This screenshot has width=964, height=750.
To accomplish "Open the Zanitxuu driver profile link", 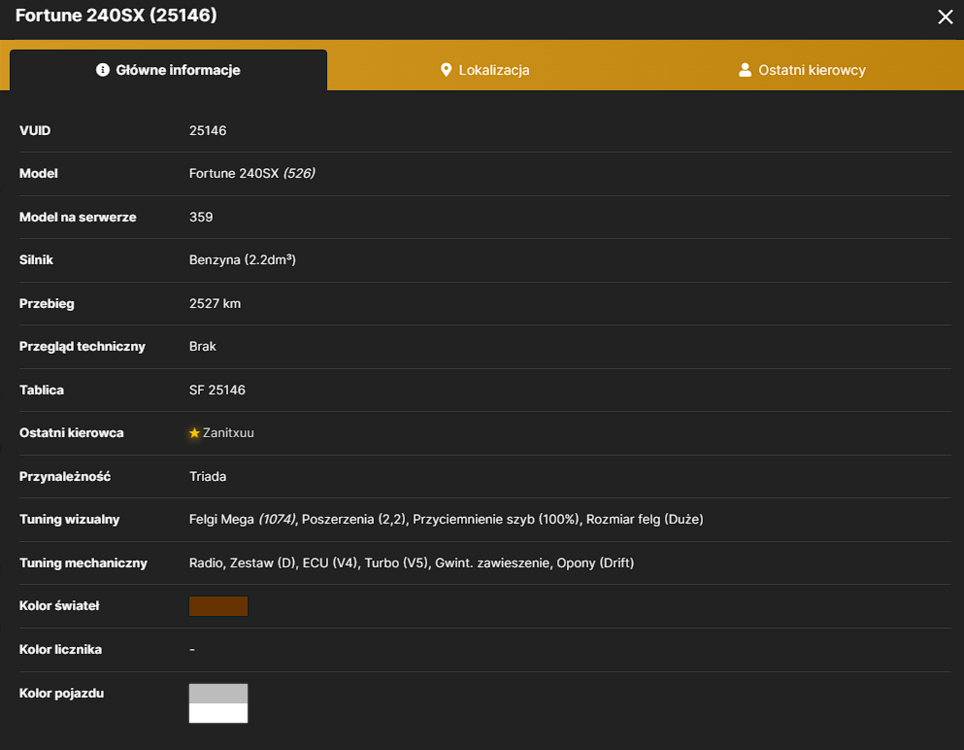I will pos(228,433).
